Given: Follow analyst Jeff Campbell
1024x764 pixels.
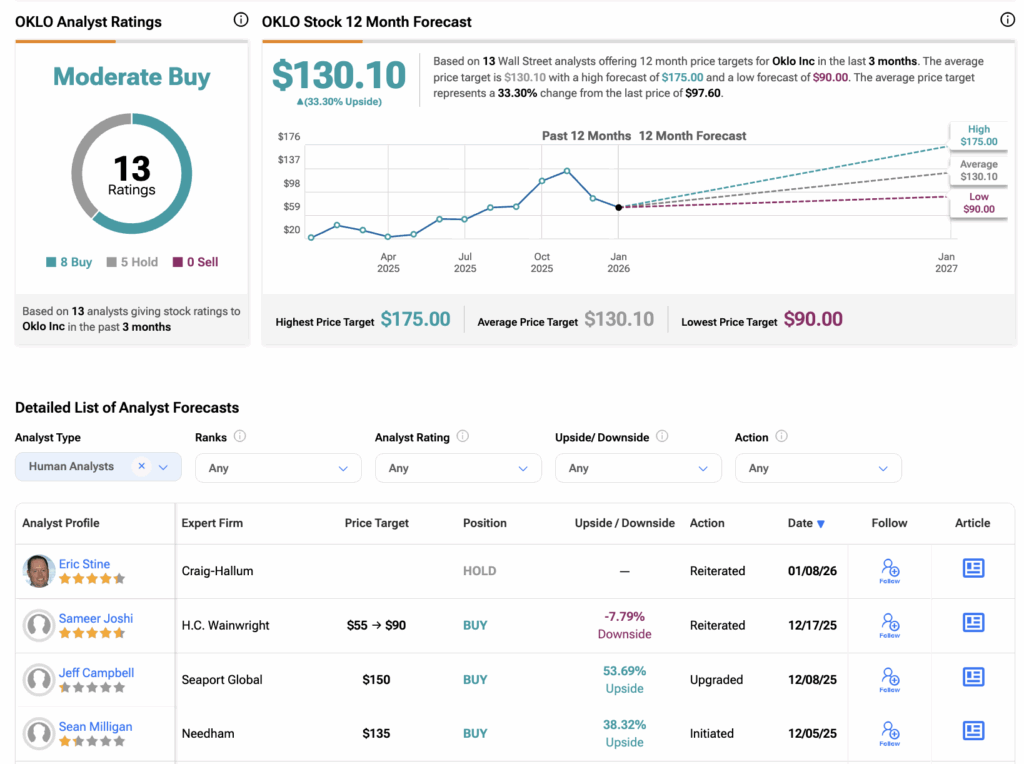Looking at the screenshot, I should 889,678.
